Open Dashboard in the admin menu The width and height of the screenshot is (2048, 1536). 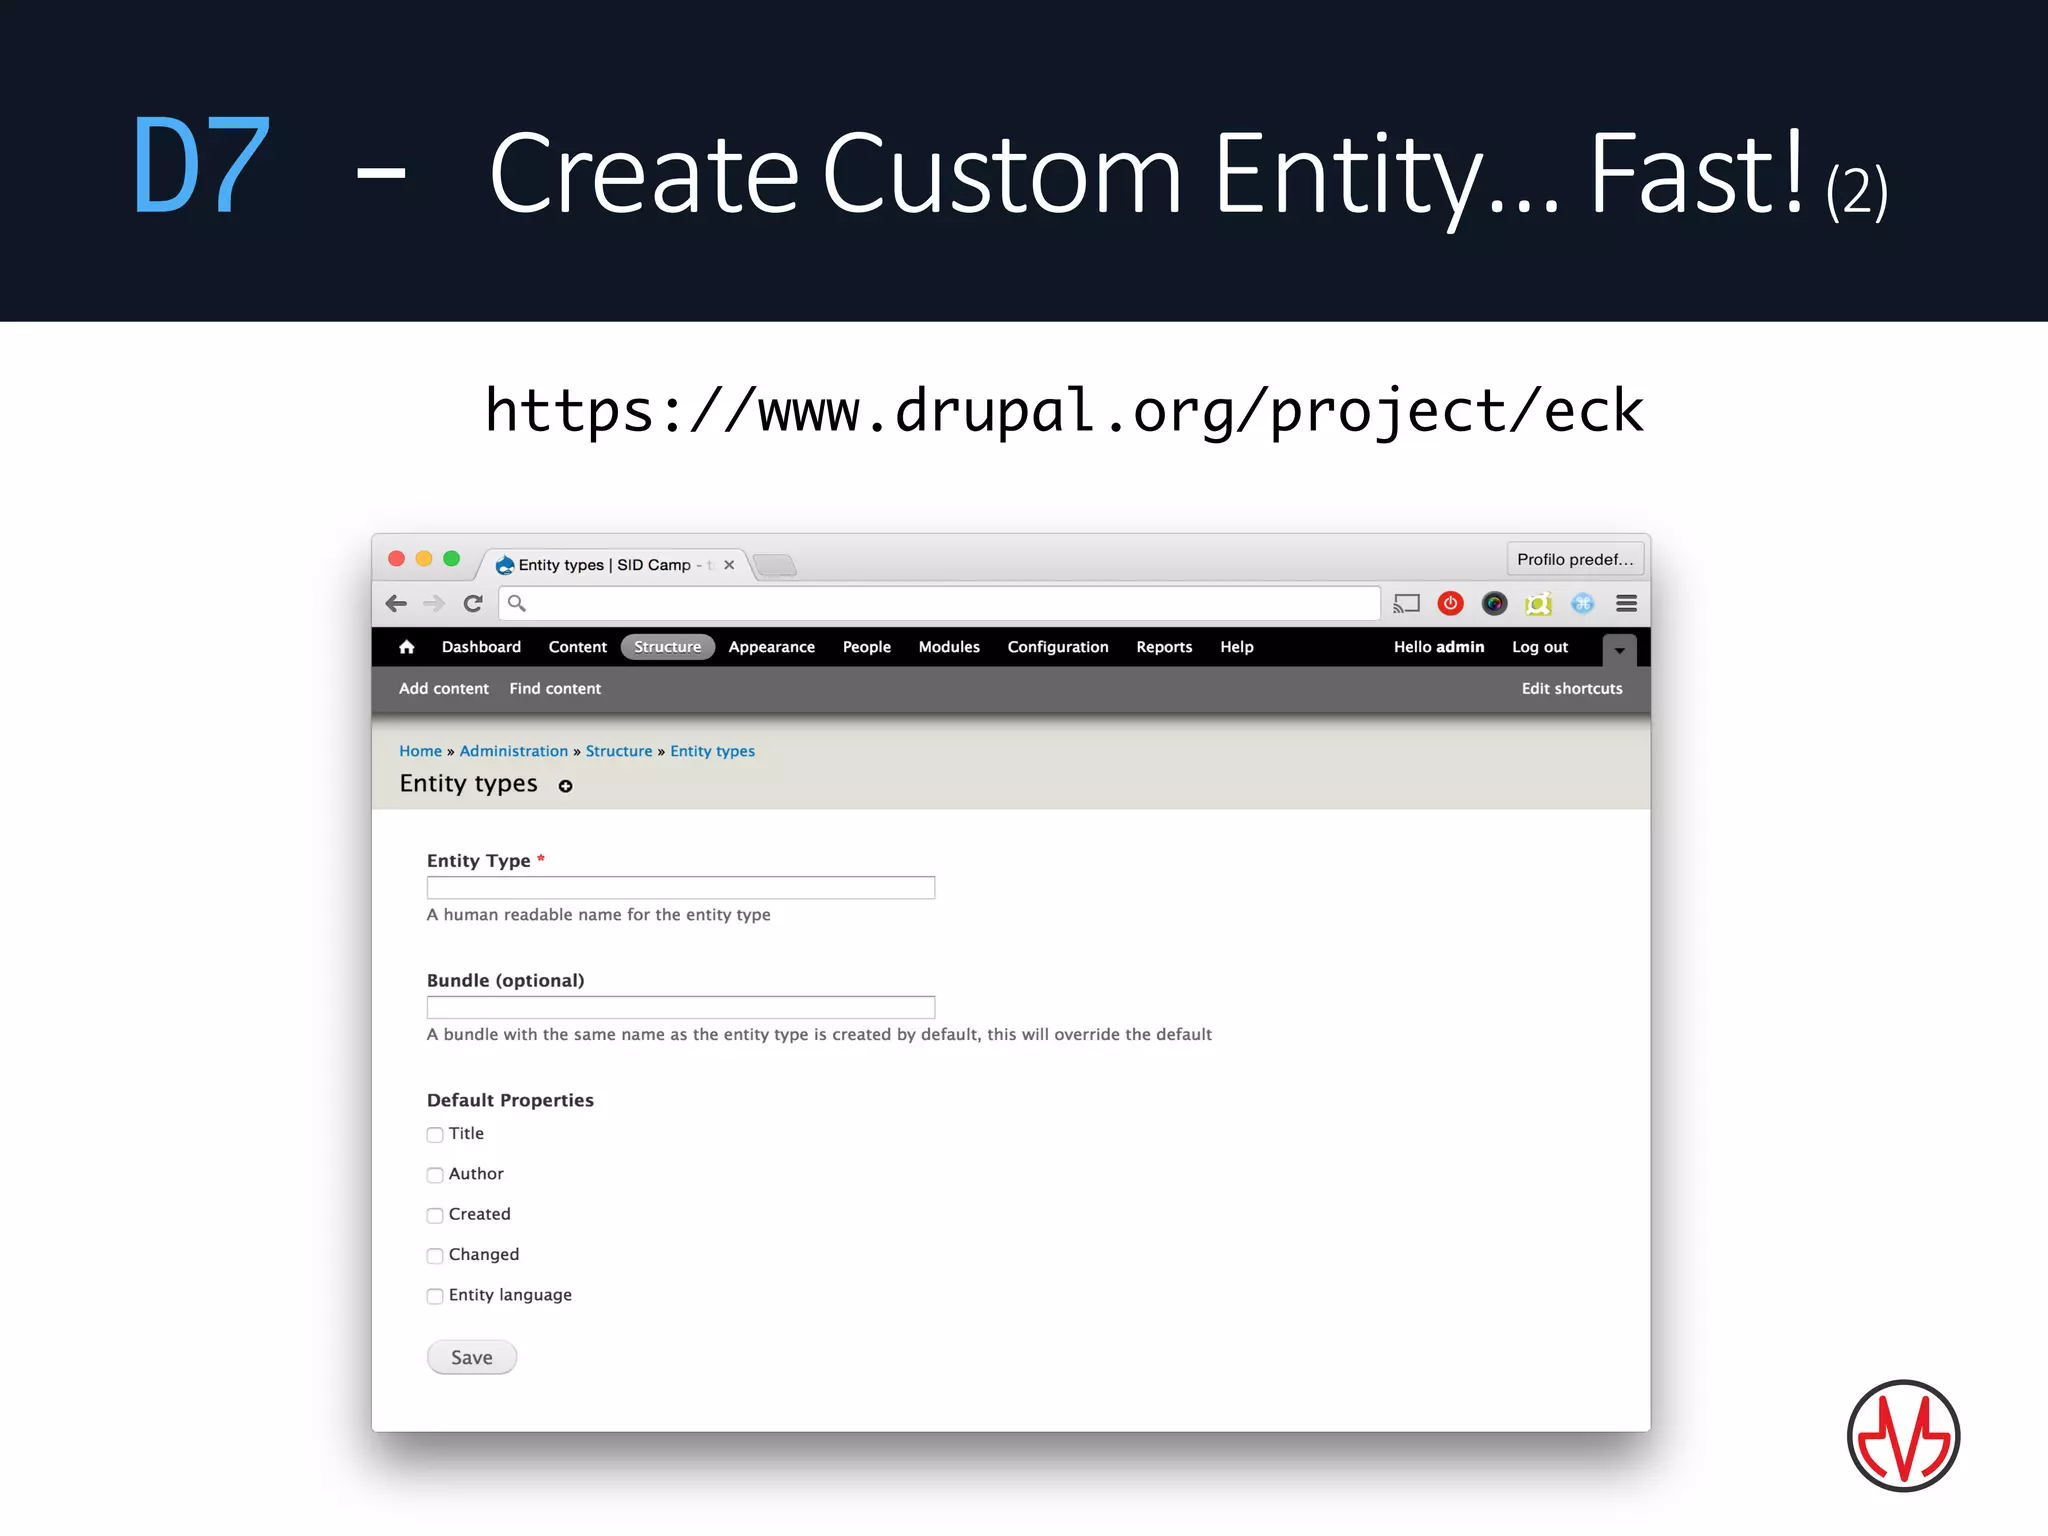pos(481,647)
